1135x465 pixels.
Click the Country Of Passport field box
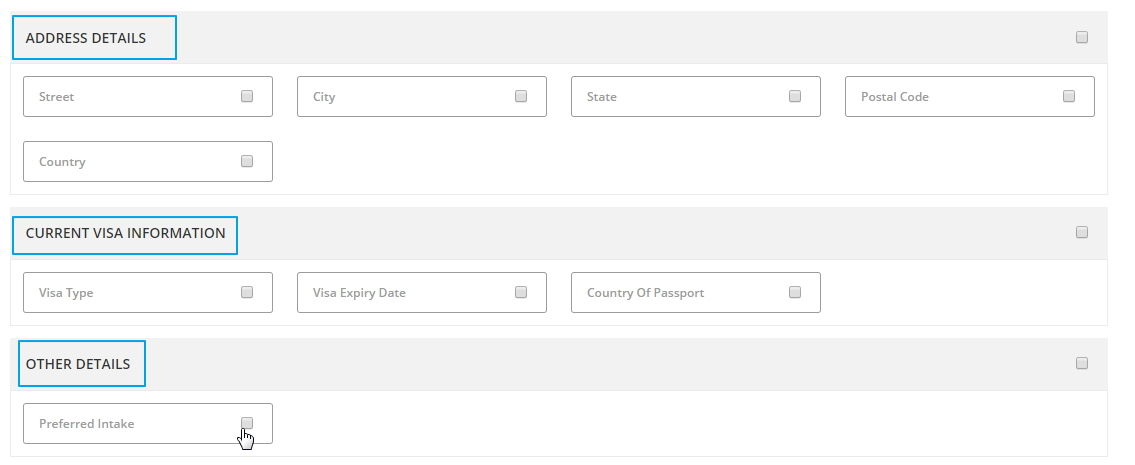tap(696, 293)
